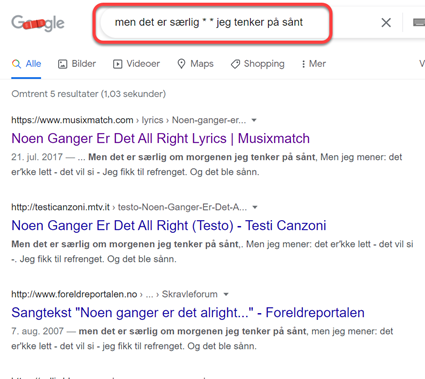425x379 pixels.
Task: Click the '7. aug. 2007' snippet date
Action: point(37,331)
